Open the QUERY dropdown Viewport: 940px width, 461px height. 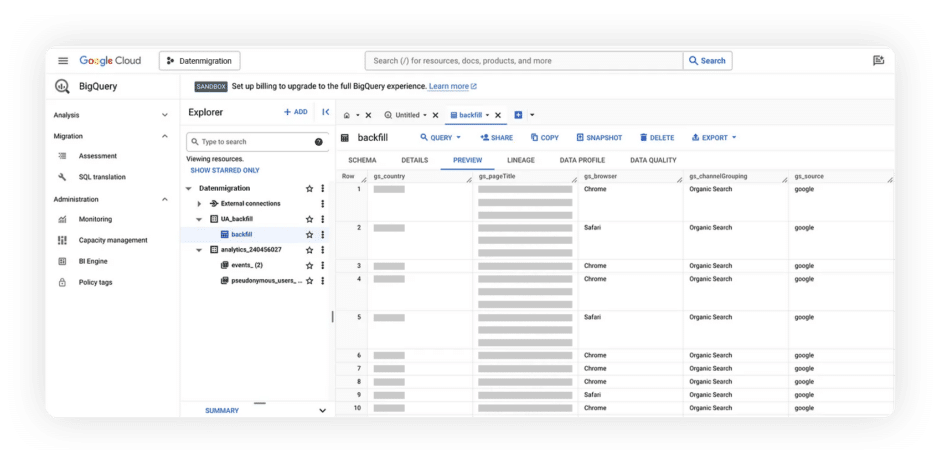click(441, 138)
